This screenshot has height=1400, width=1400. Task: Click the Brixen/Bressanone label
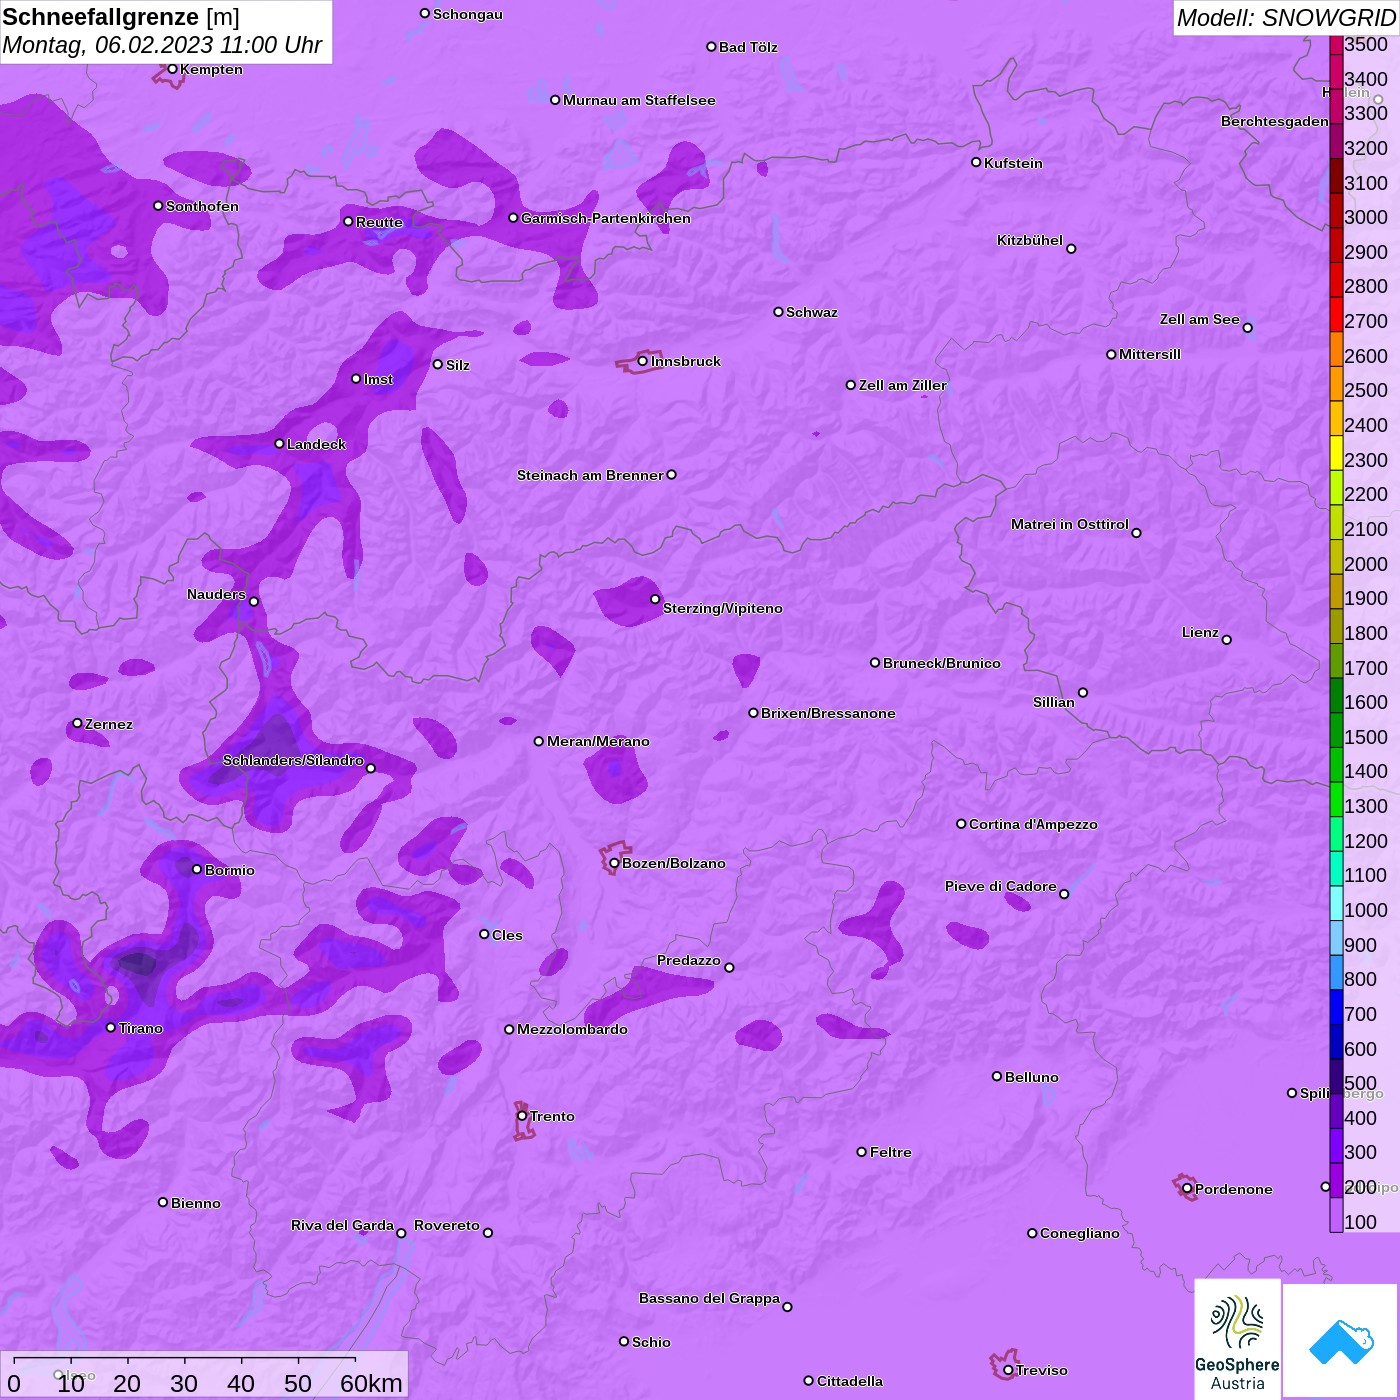pos(828,713)
